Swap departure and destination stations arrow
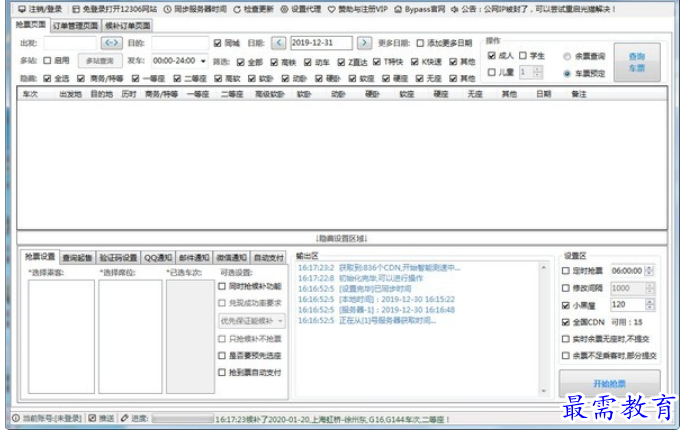This screenshot has height=439, width=684. pos(112,43)
